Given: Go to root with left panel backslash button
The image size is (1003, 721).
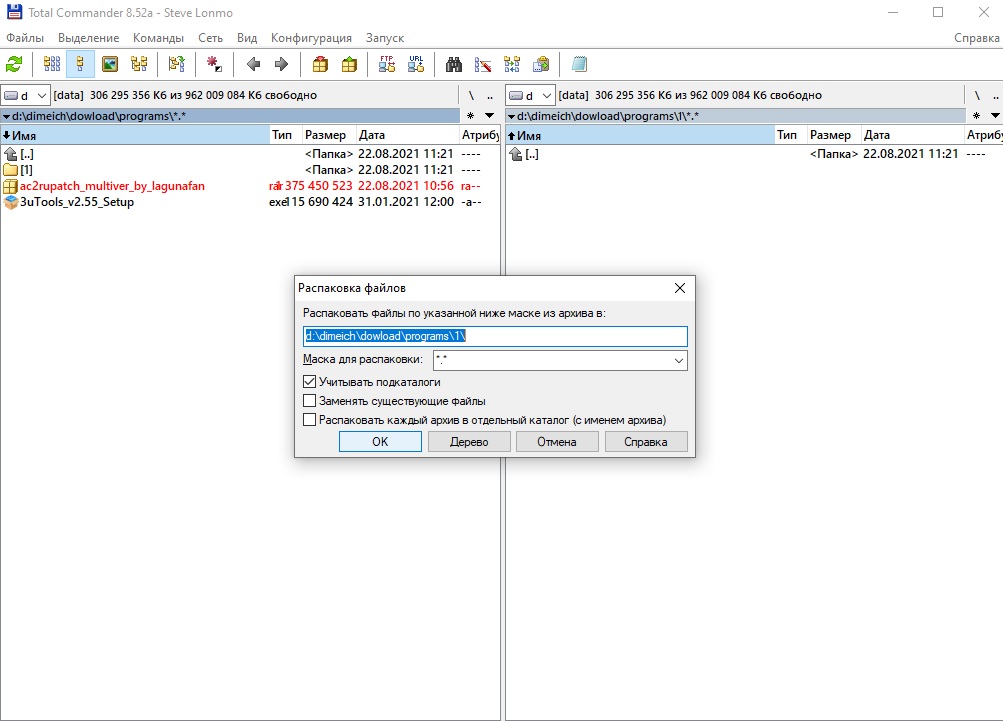Looking at the screenshot, I should tap(471, 95).
